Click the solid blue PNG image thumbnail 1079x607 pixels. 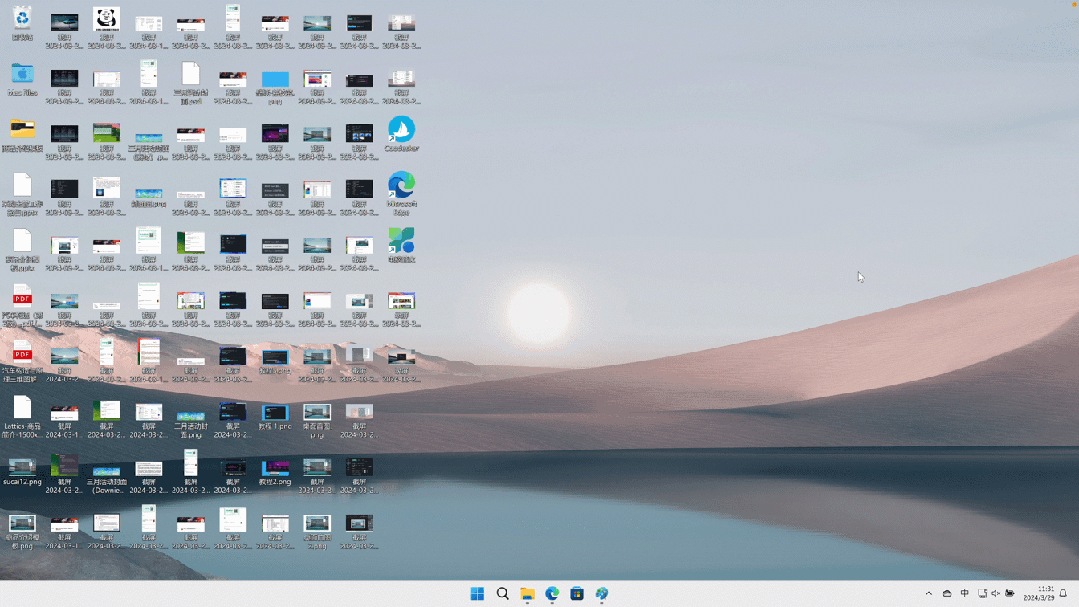pyautogui.click(x=275, y=79)
